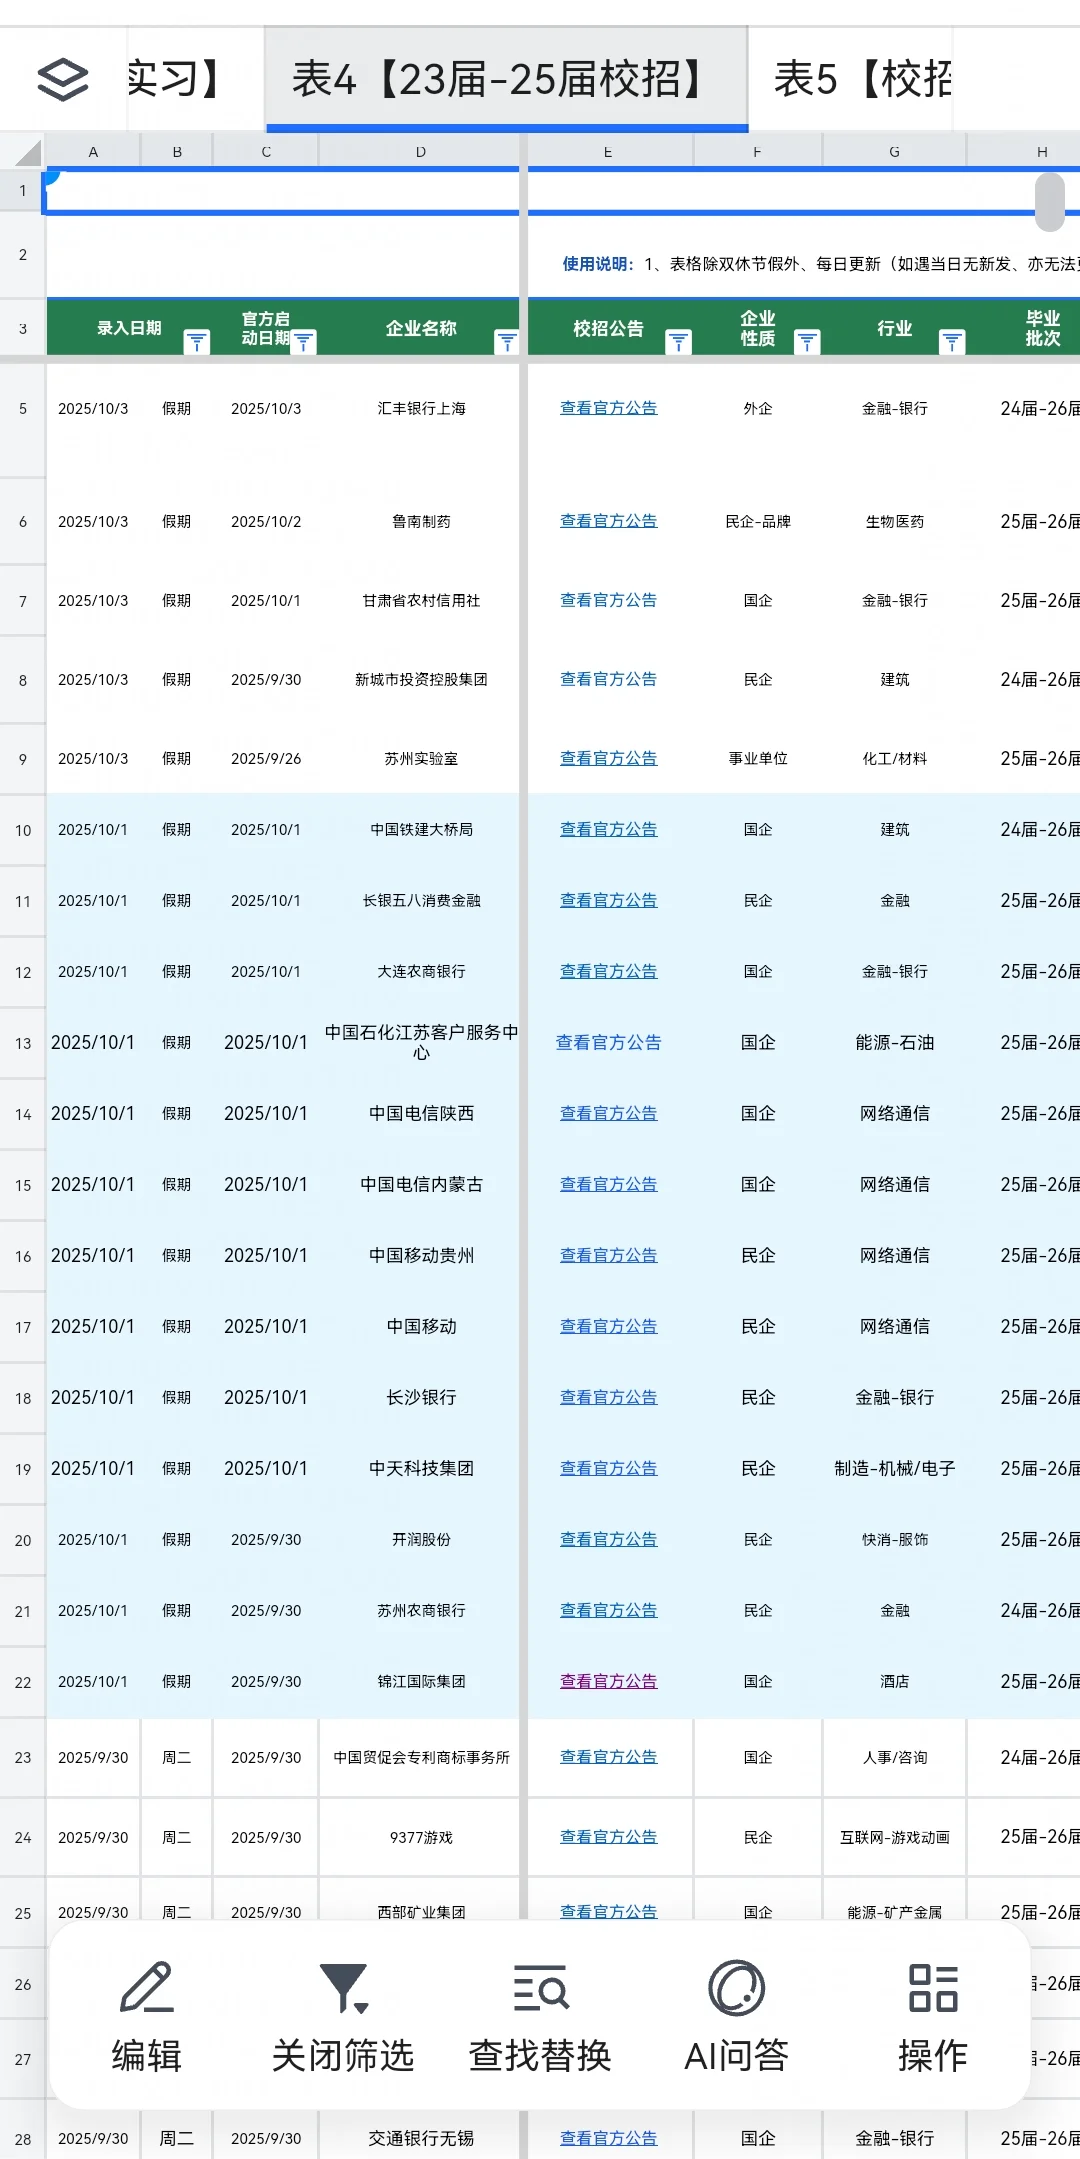The image size is (1080, 2159).
Task: Open the sheet list layers icon
Action: (x=63, y=80)
